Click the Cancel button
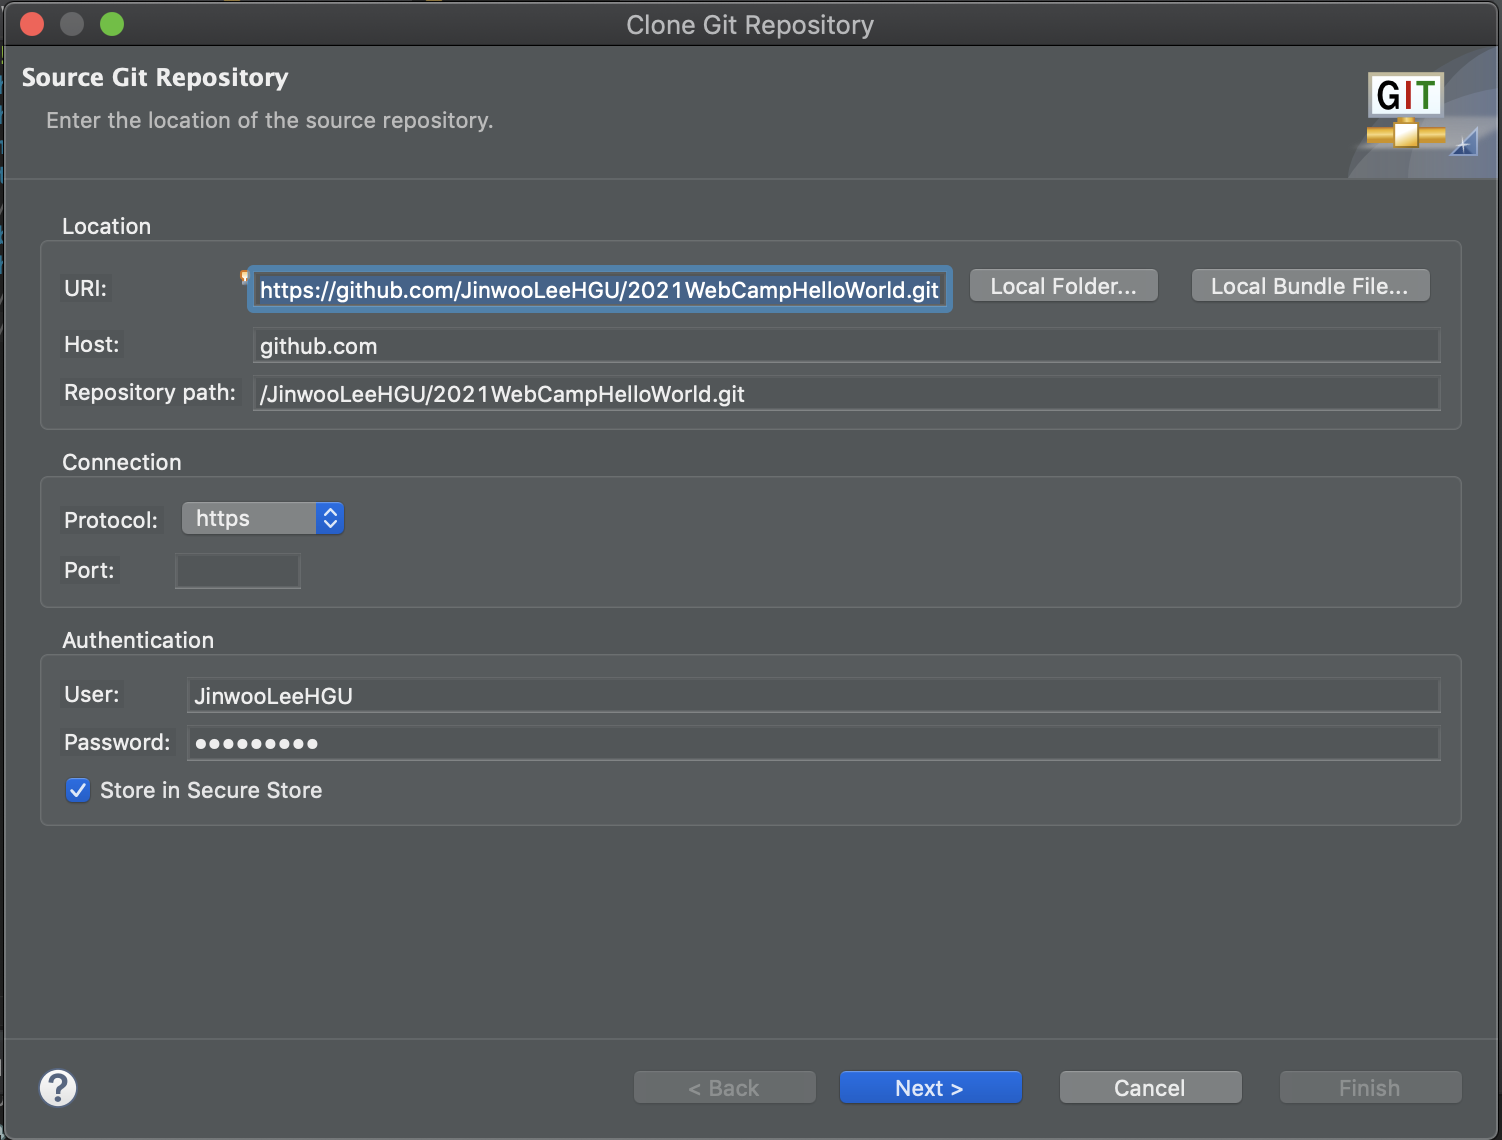 pos(1150,1088)
